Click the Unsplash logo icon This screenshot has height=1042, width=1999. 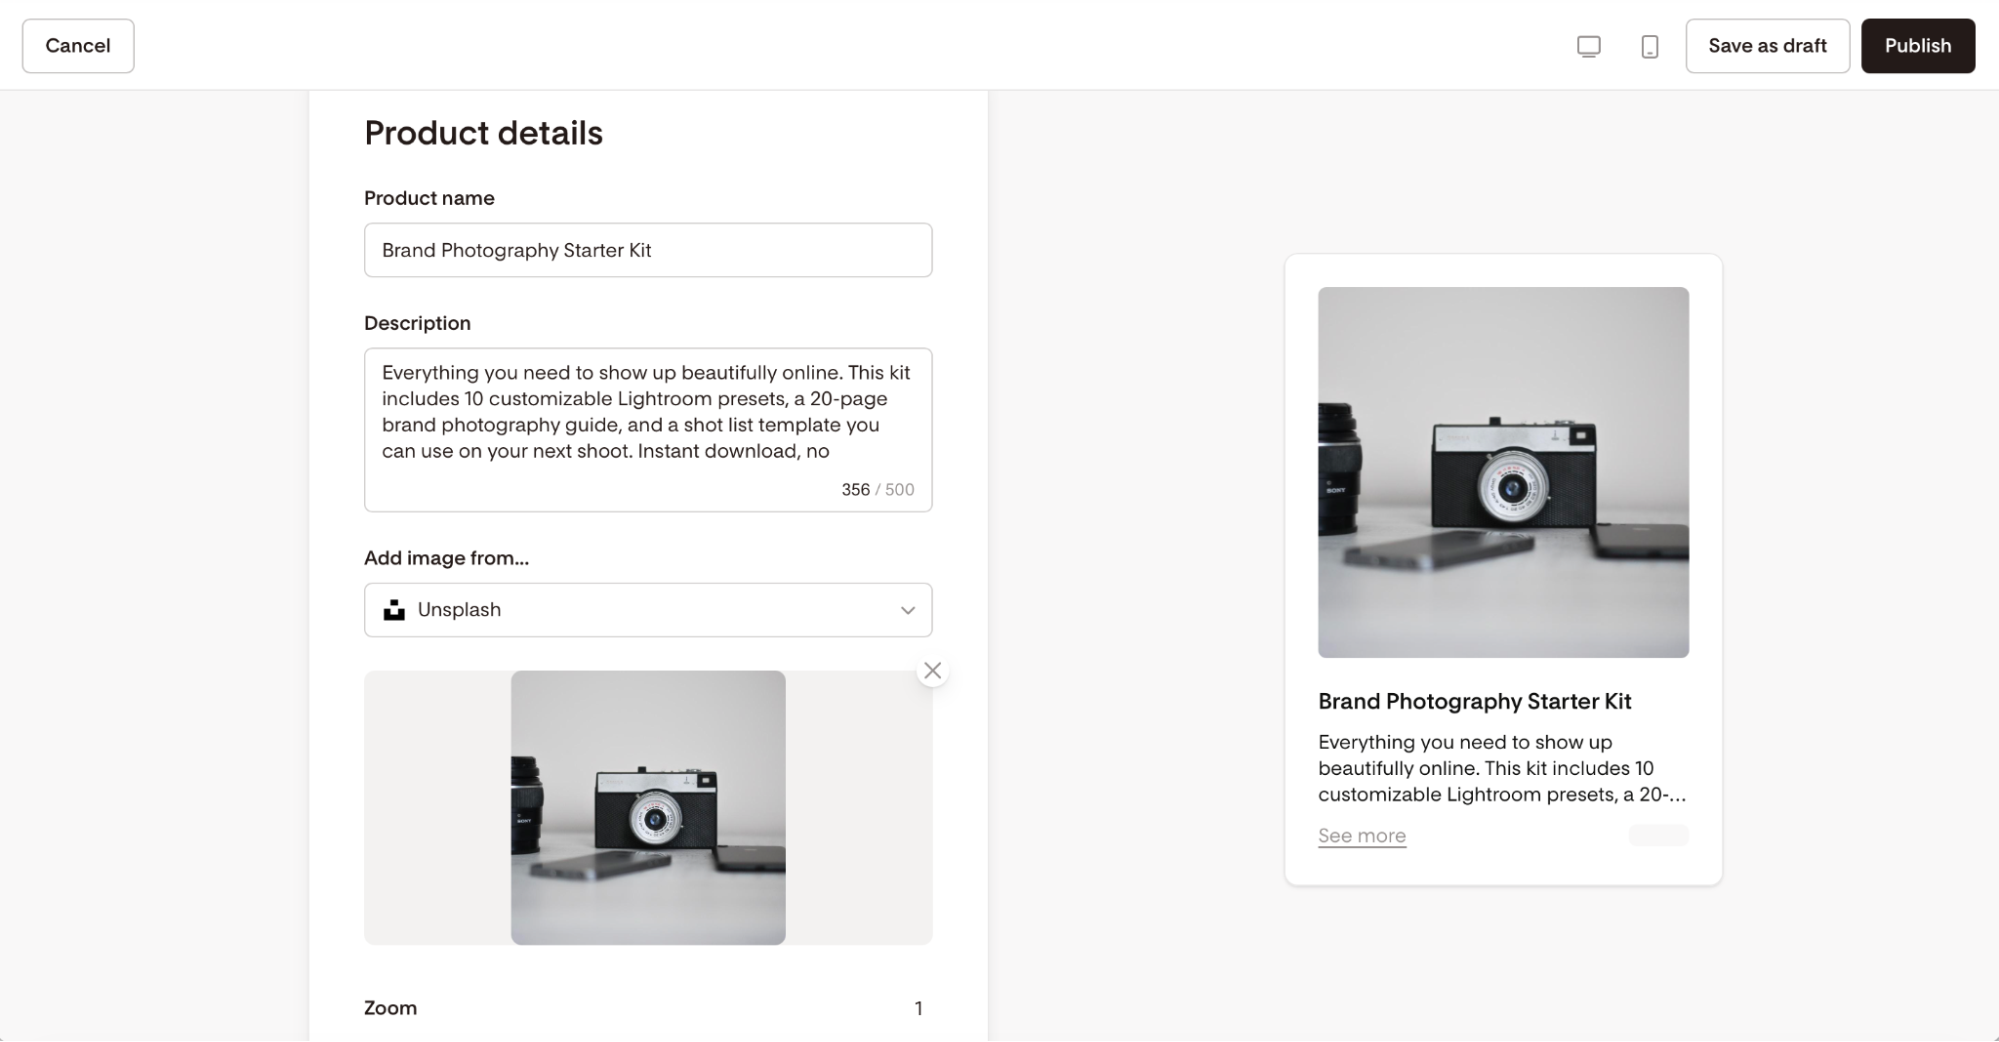394,610
